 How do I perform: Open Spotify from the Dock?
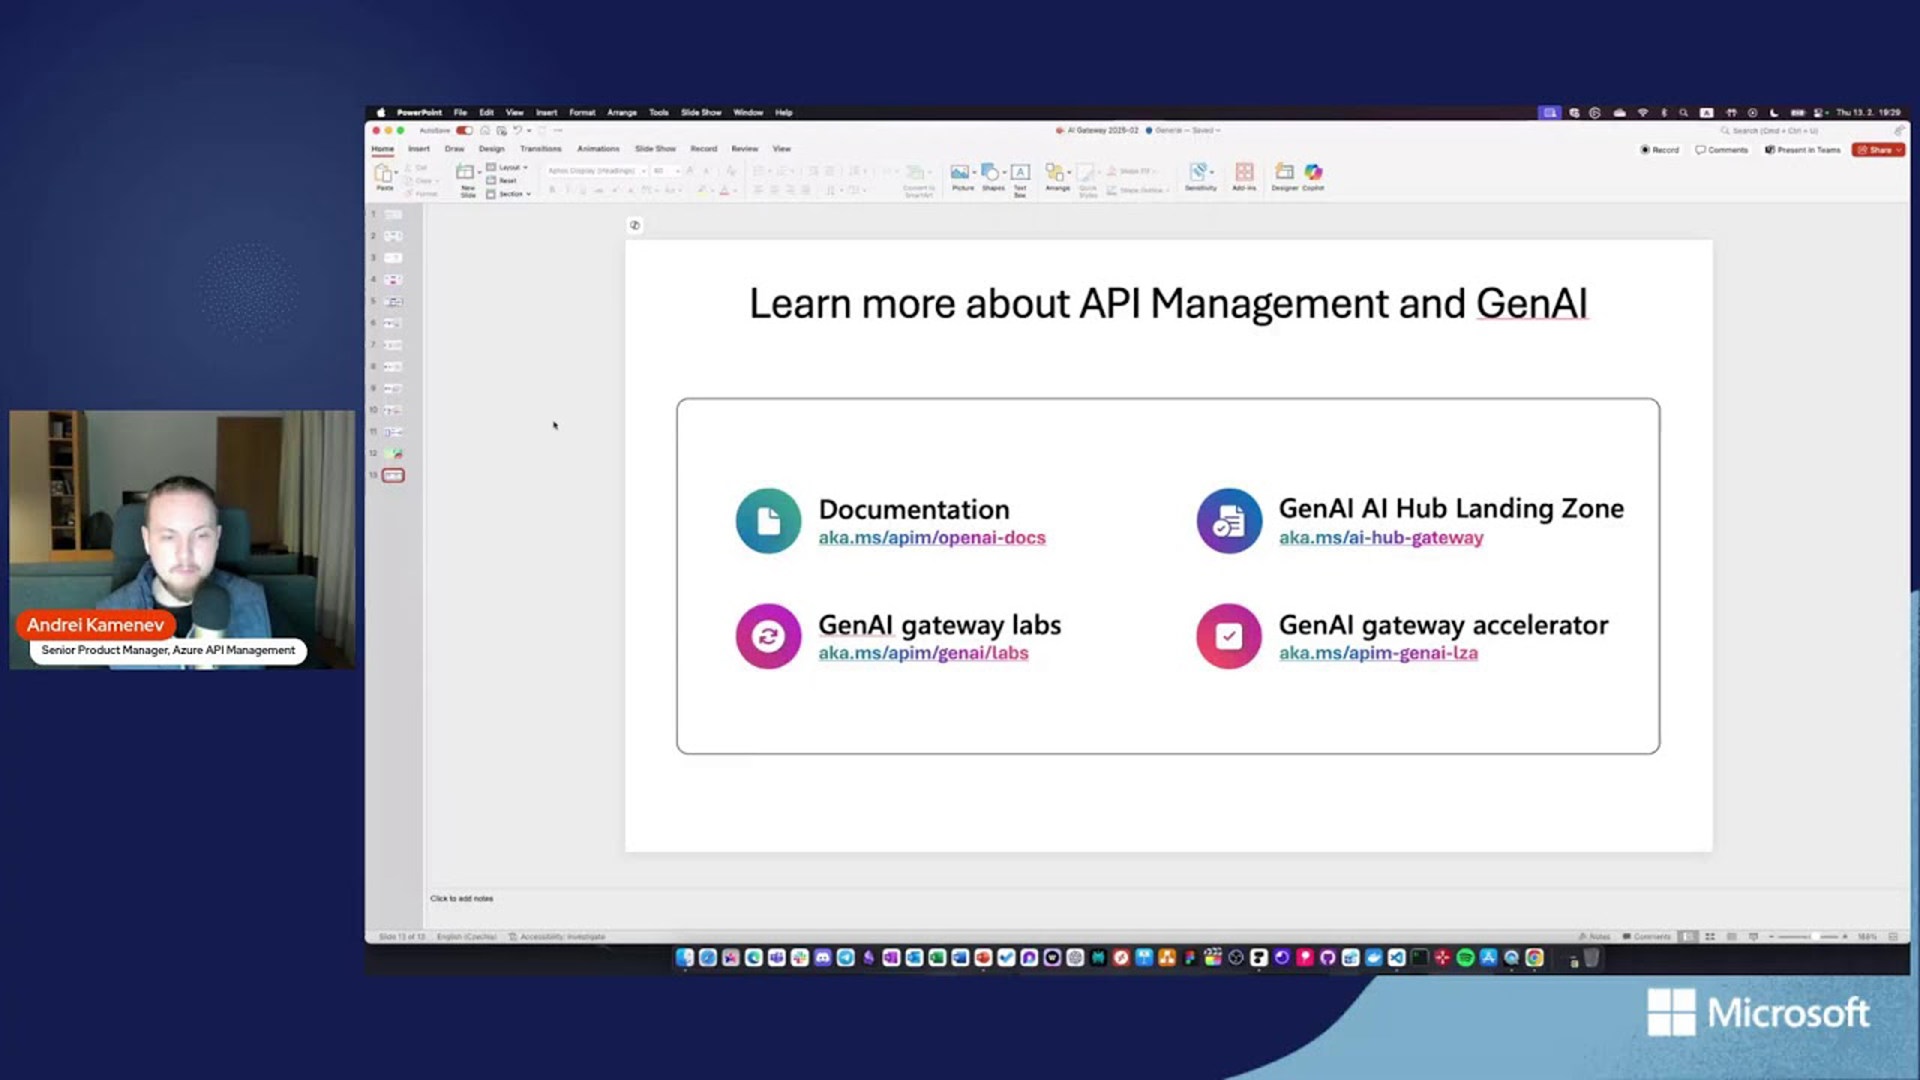(x=1465, y=958)
